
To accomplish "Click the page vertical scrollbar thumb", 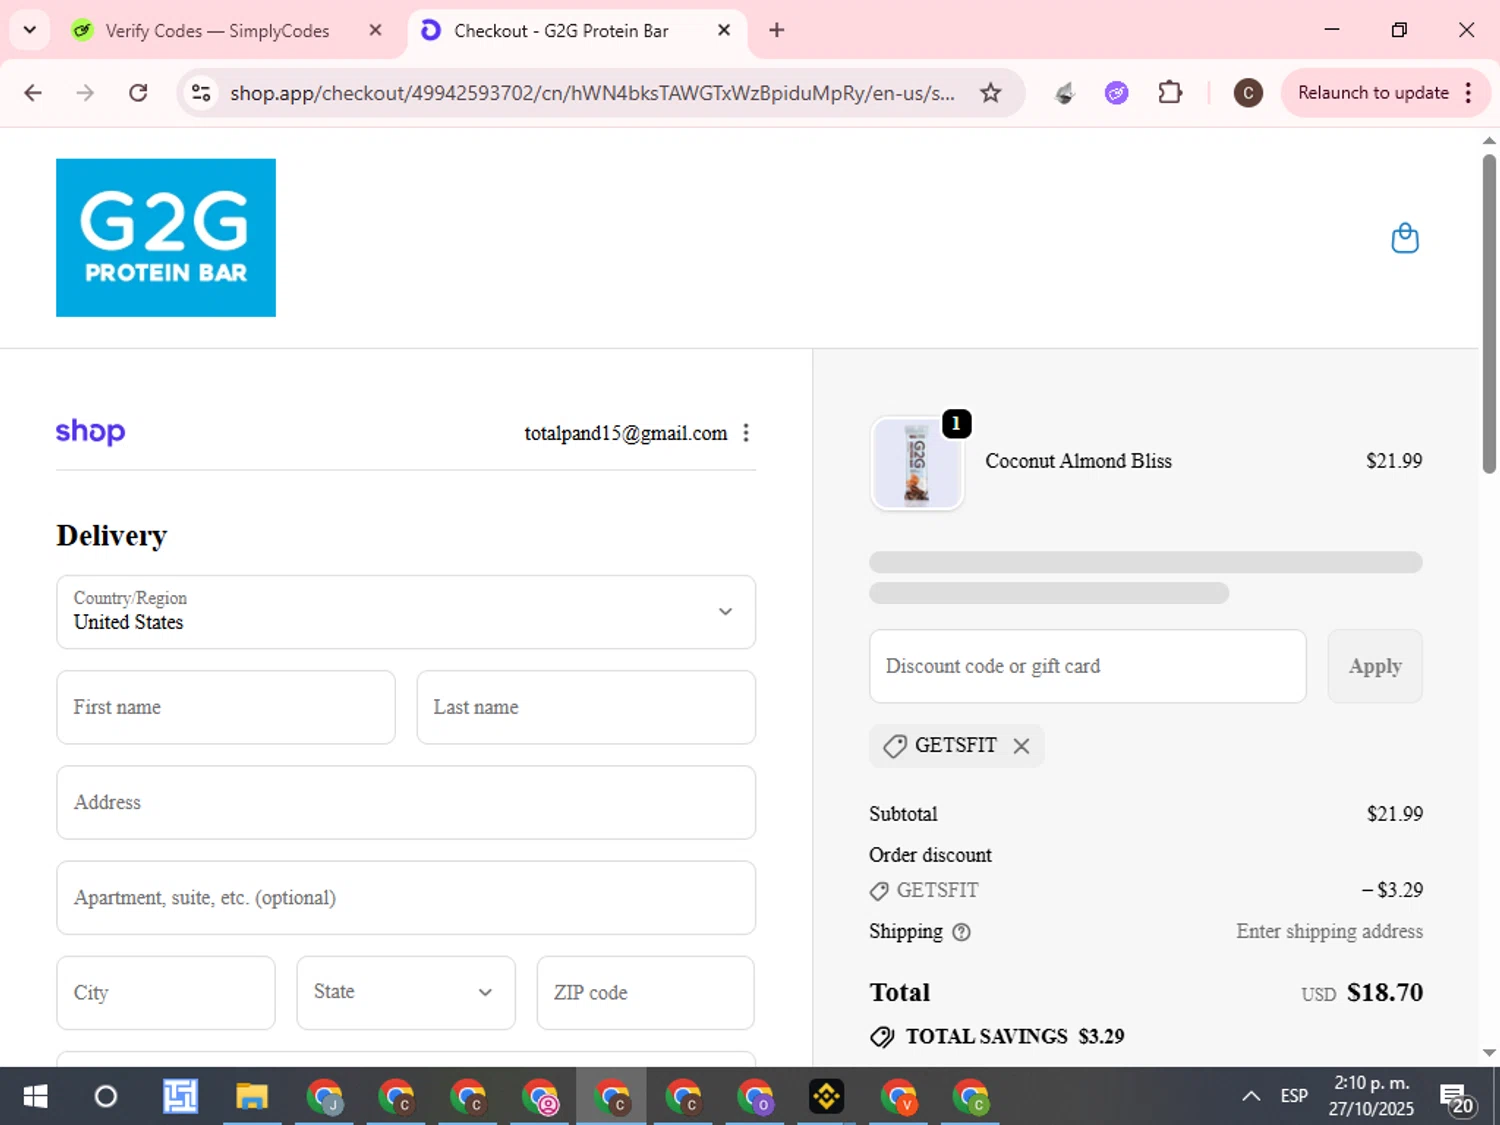I will [1489, 313].
